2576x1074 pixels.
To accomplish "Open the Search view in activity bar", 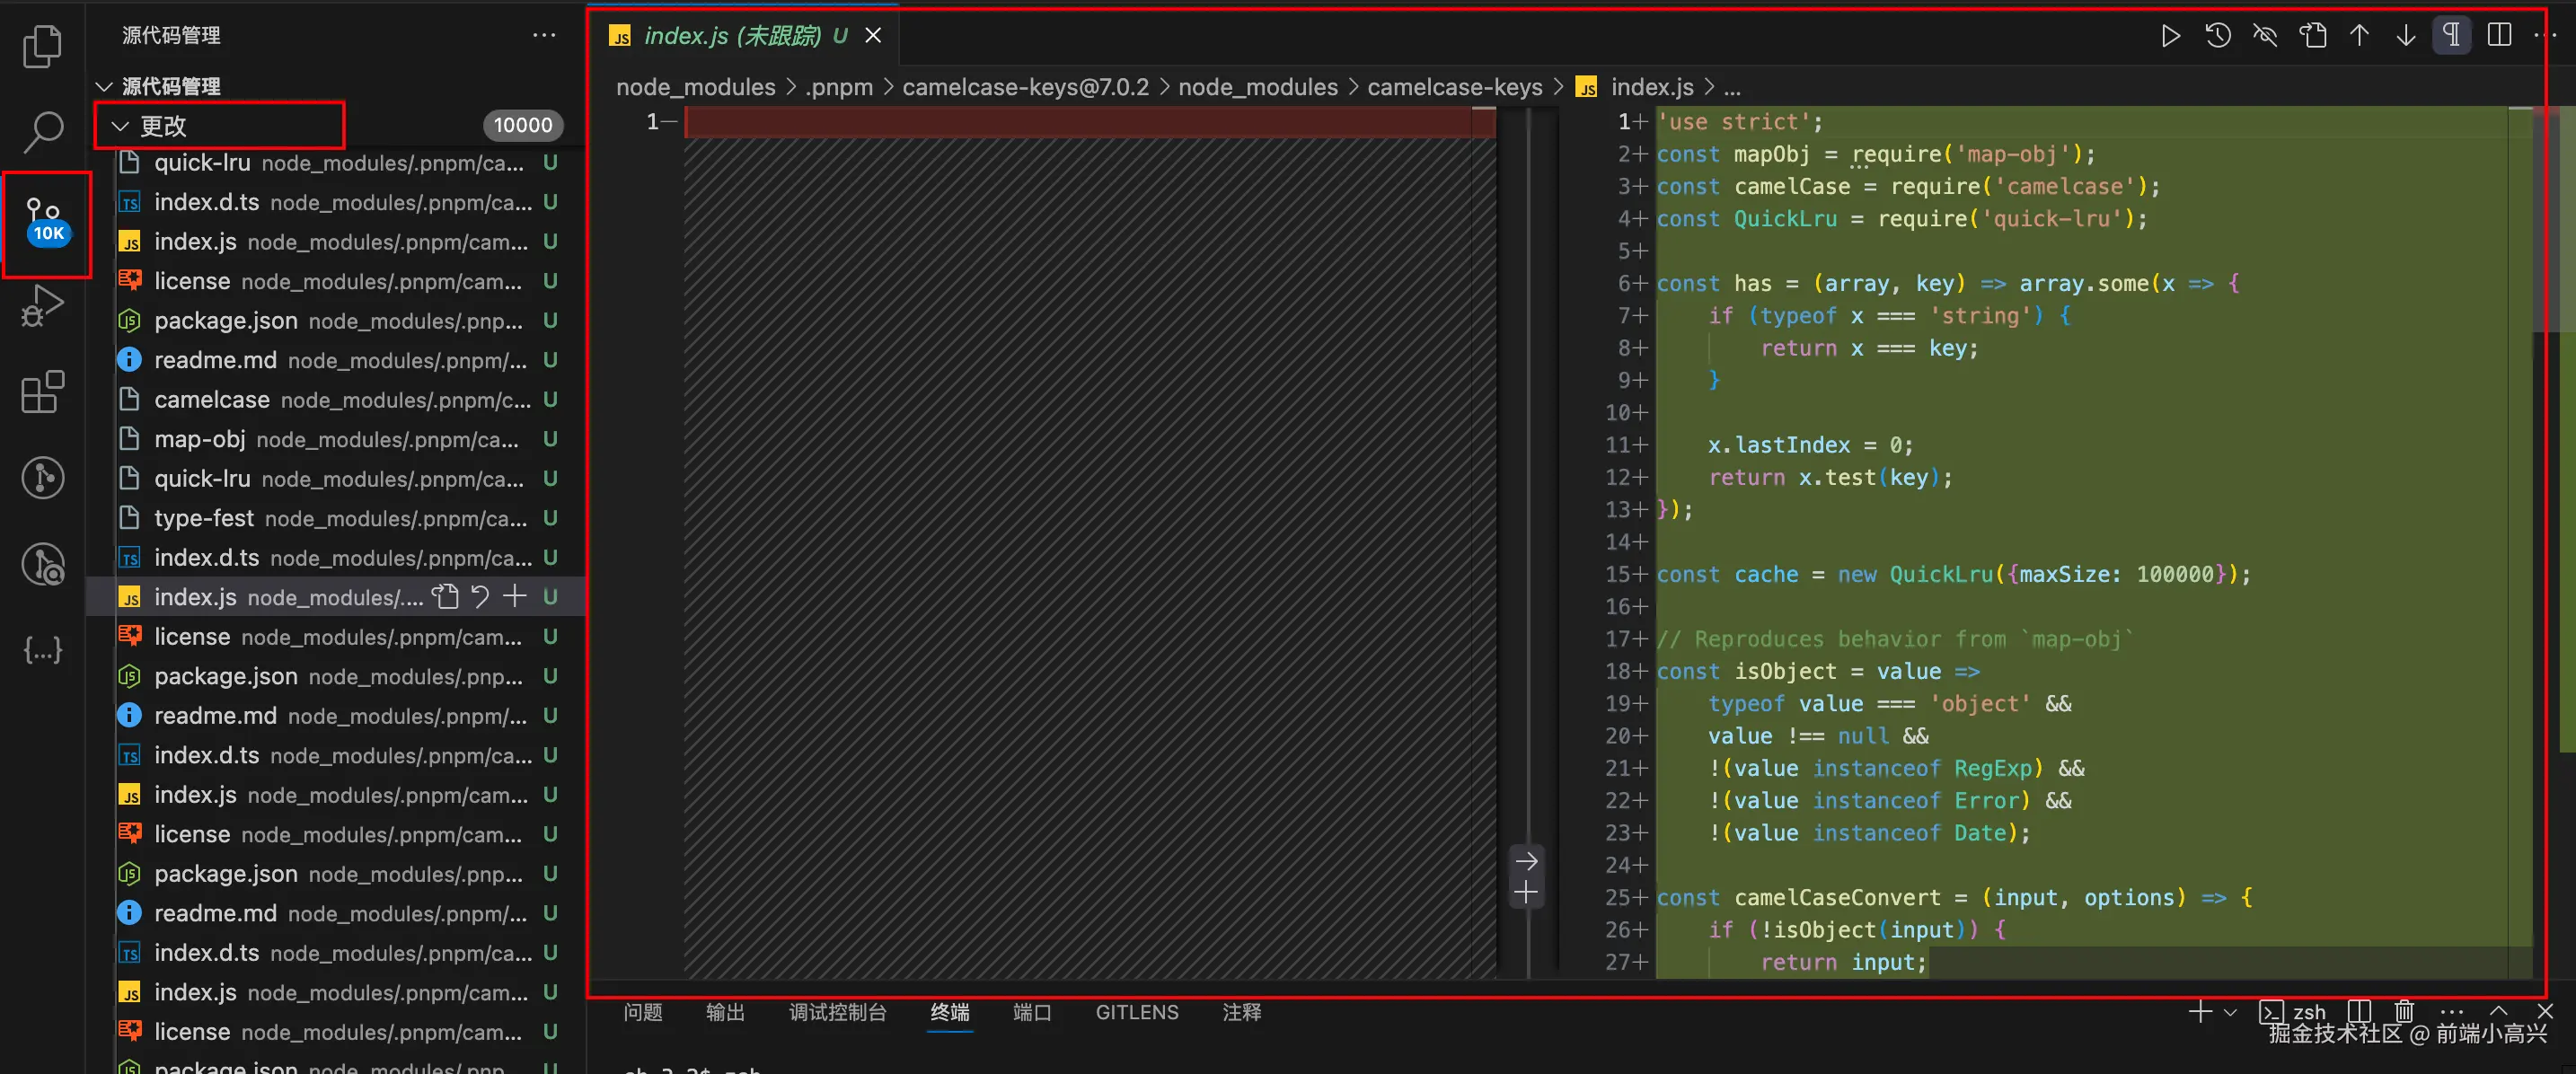I will [x=42, y=131].
